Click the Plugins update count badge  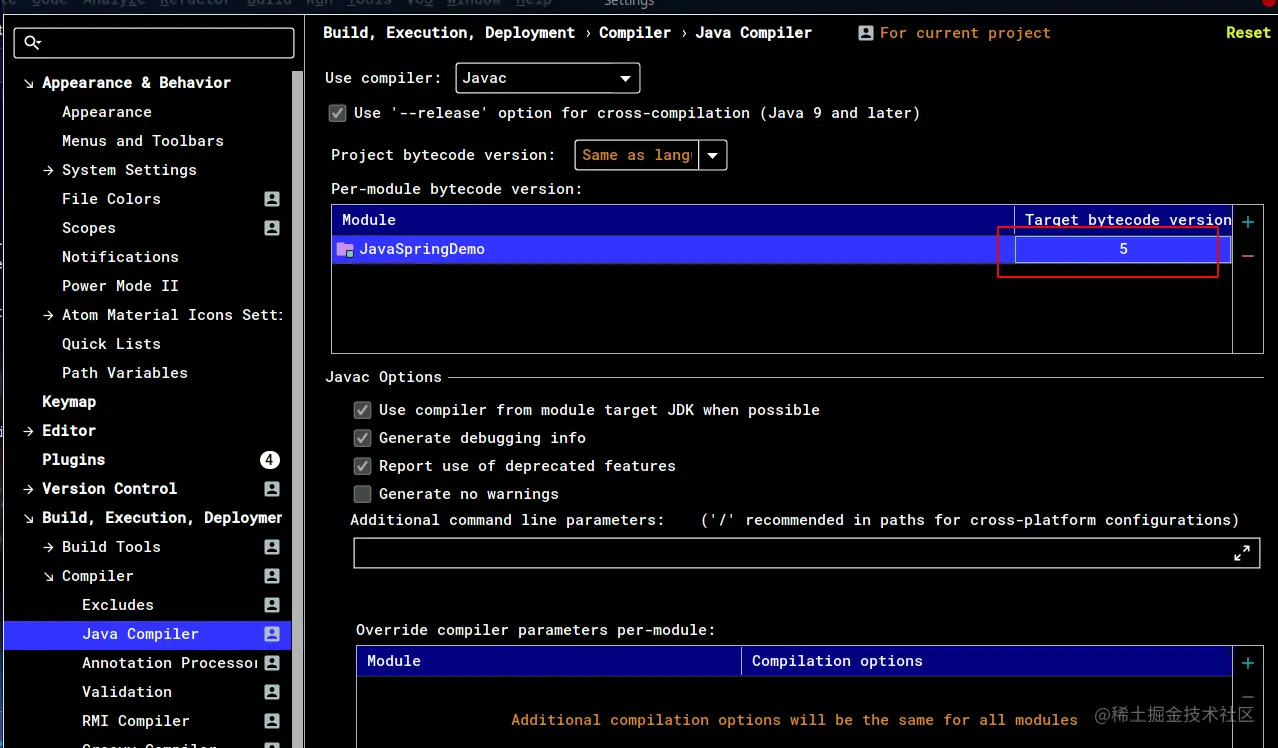(x=270, y=460)
